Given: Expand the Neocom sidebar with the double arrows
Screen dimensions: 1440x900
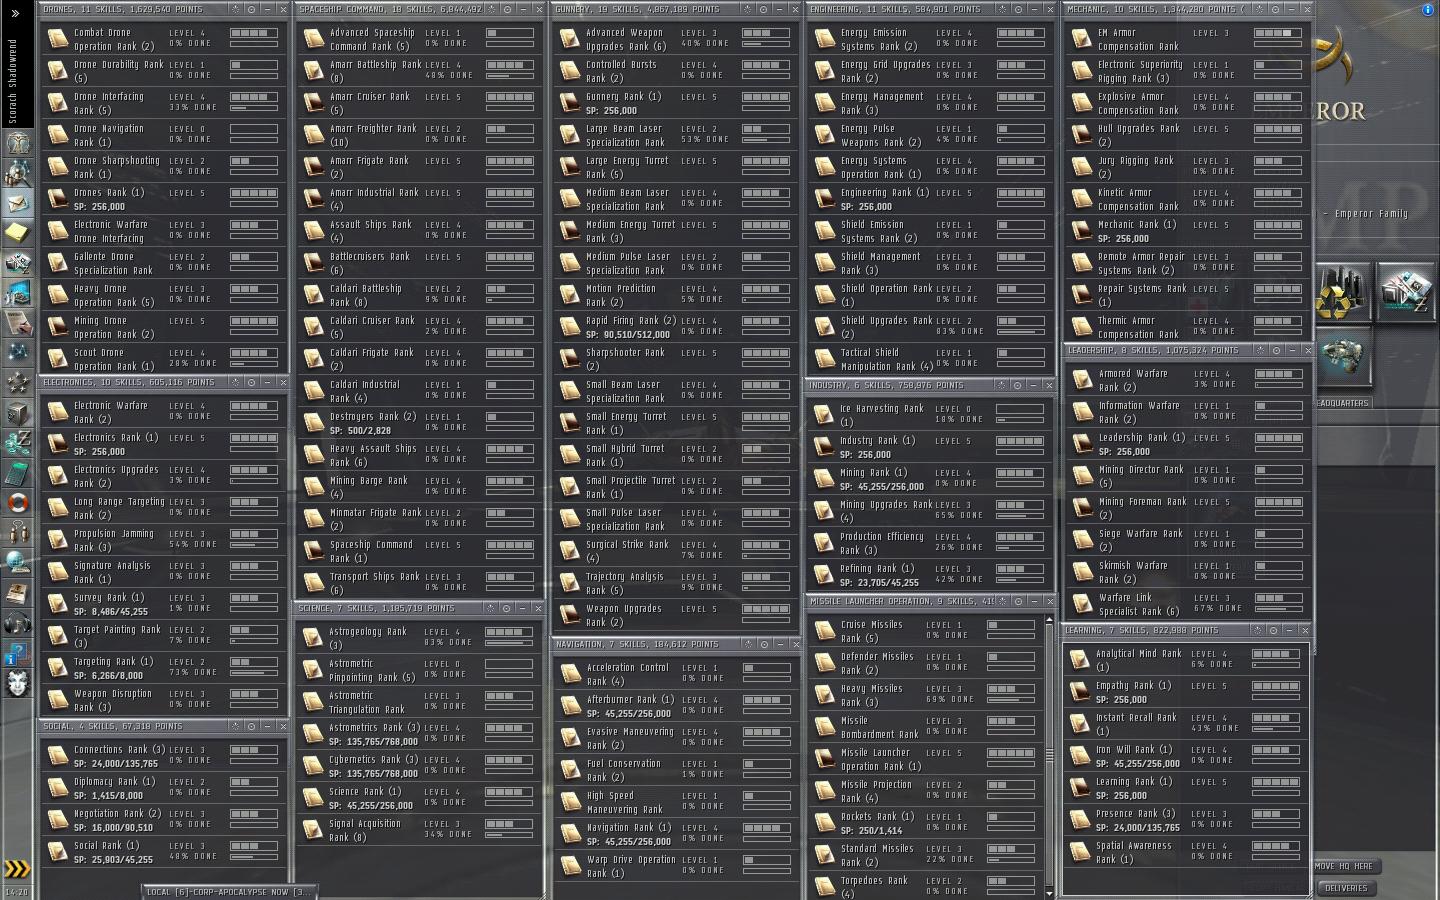Looking at the screenshot, I should click(x=14, y=14).
